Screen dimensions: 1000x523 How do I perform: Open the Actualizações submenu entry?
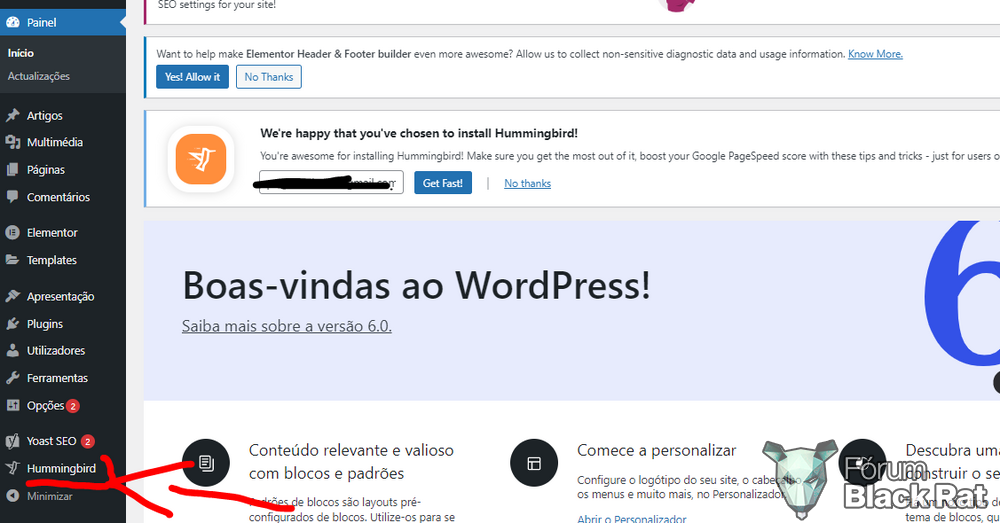coord(38,76)
